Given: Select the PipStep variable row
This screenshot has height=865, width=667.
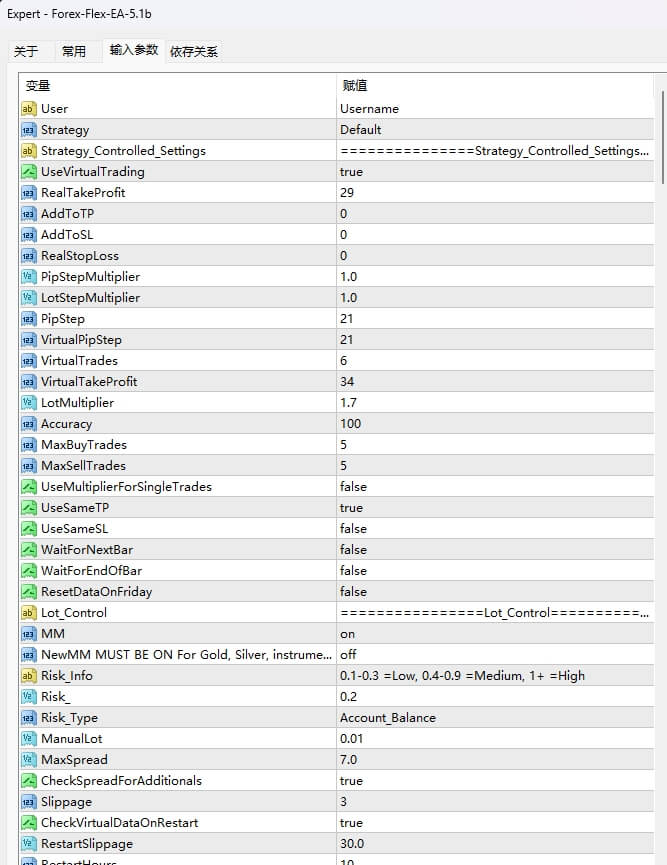Looking at the screenshot, I should click(x=337, y=319).
